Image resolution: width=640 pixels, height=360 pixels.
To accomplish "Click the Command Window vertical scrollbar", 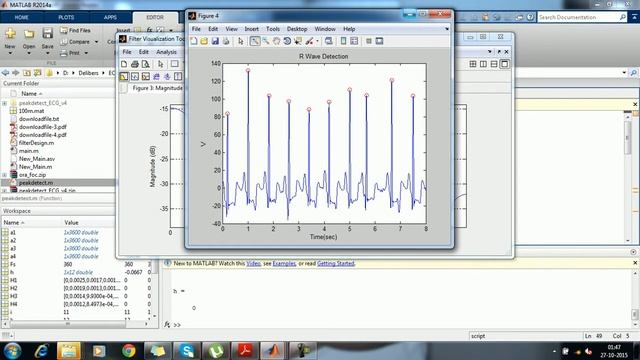I will coord(635,315).
